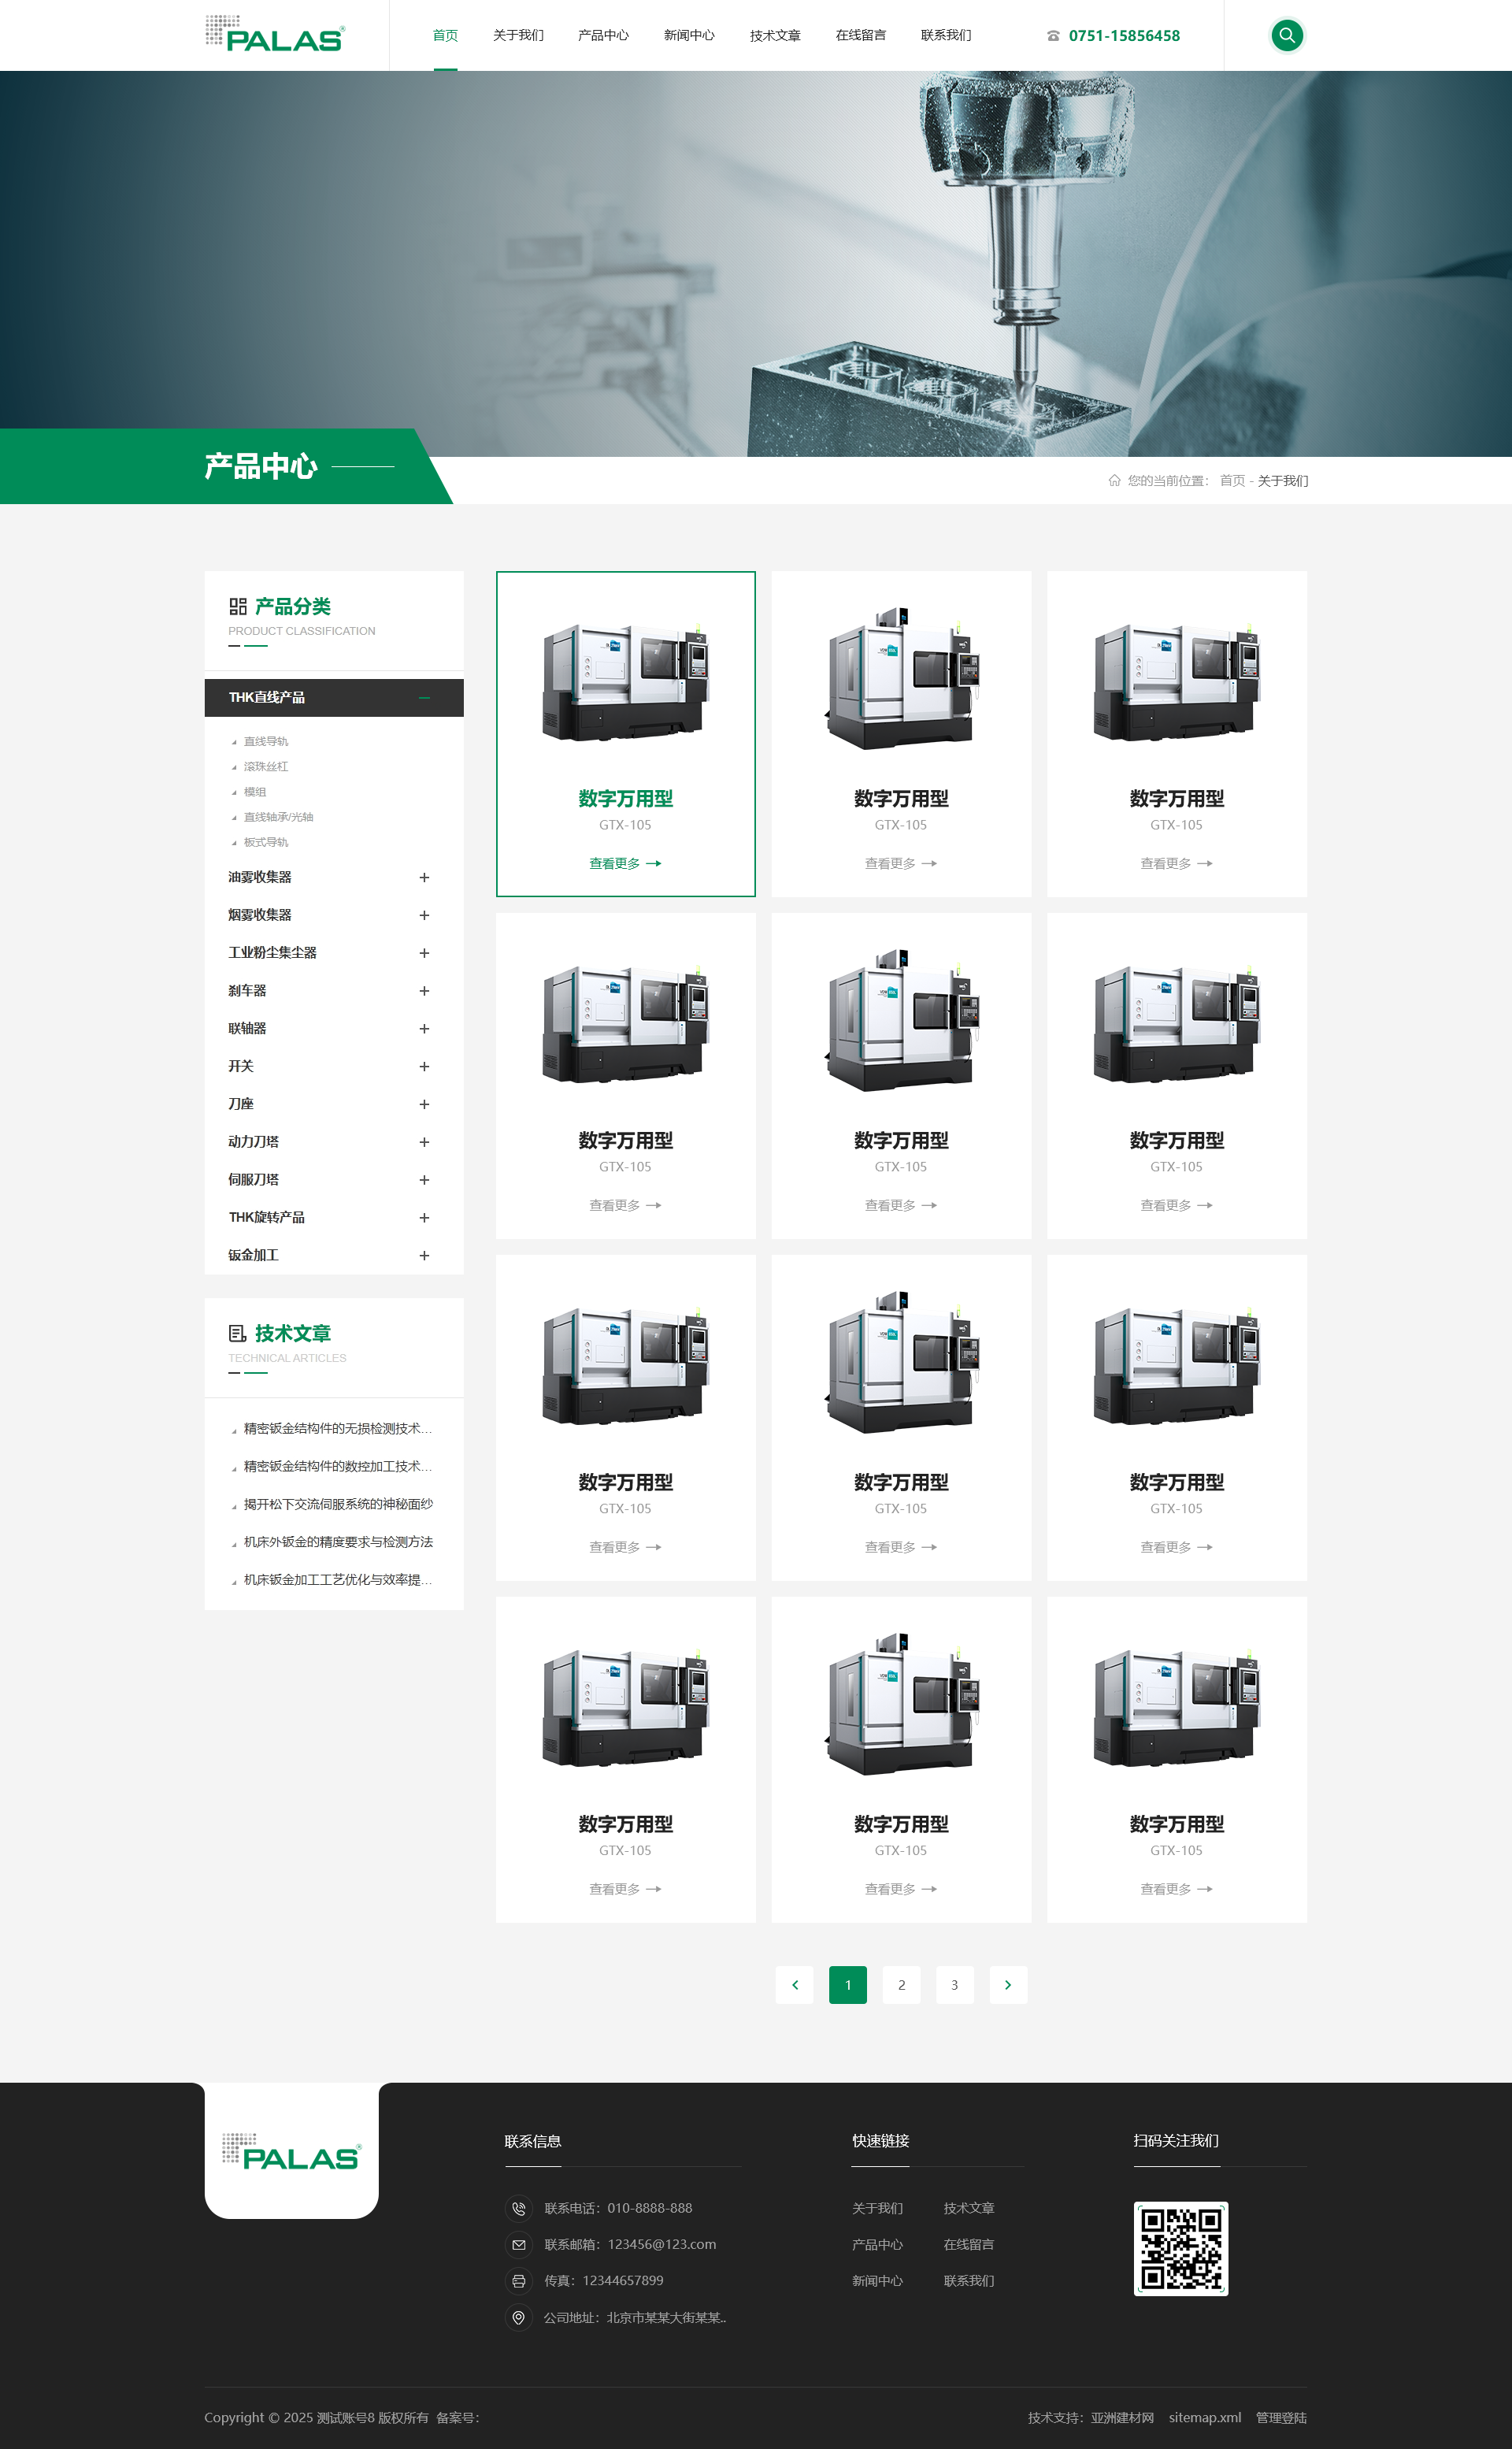This screenshot has height=2449, width=1512.
Task: Expand the 联轴器 category
Action: 424,1028
